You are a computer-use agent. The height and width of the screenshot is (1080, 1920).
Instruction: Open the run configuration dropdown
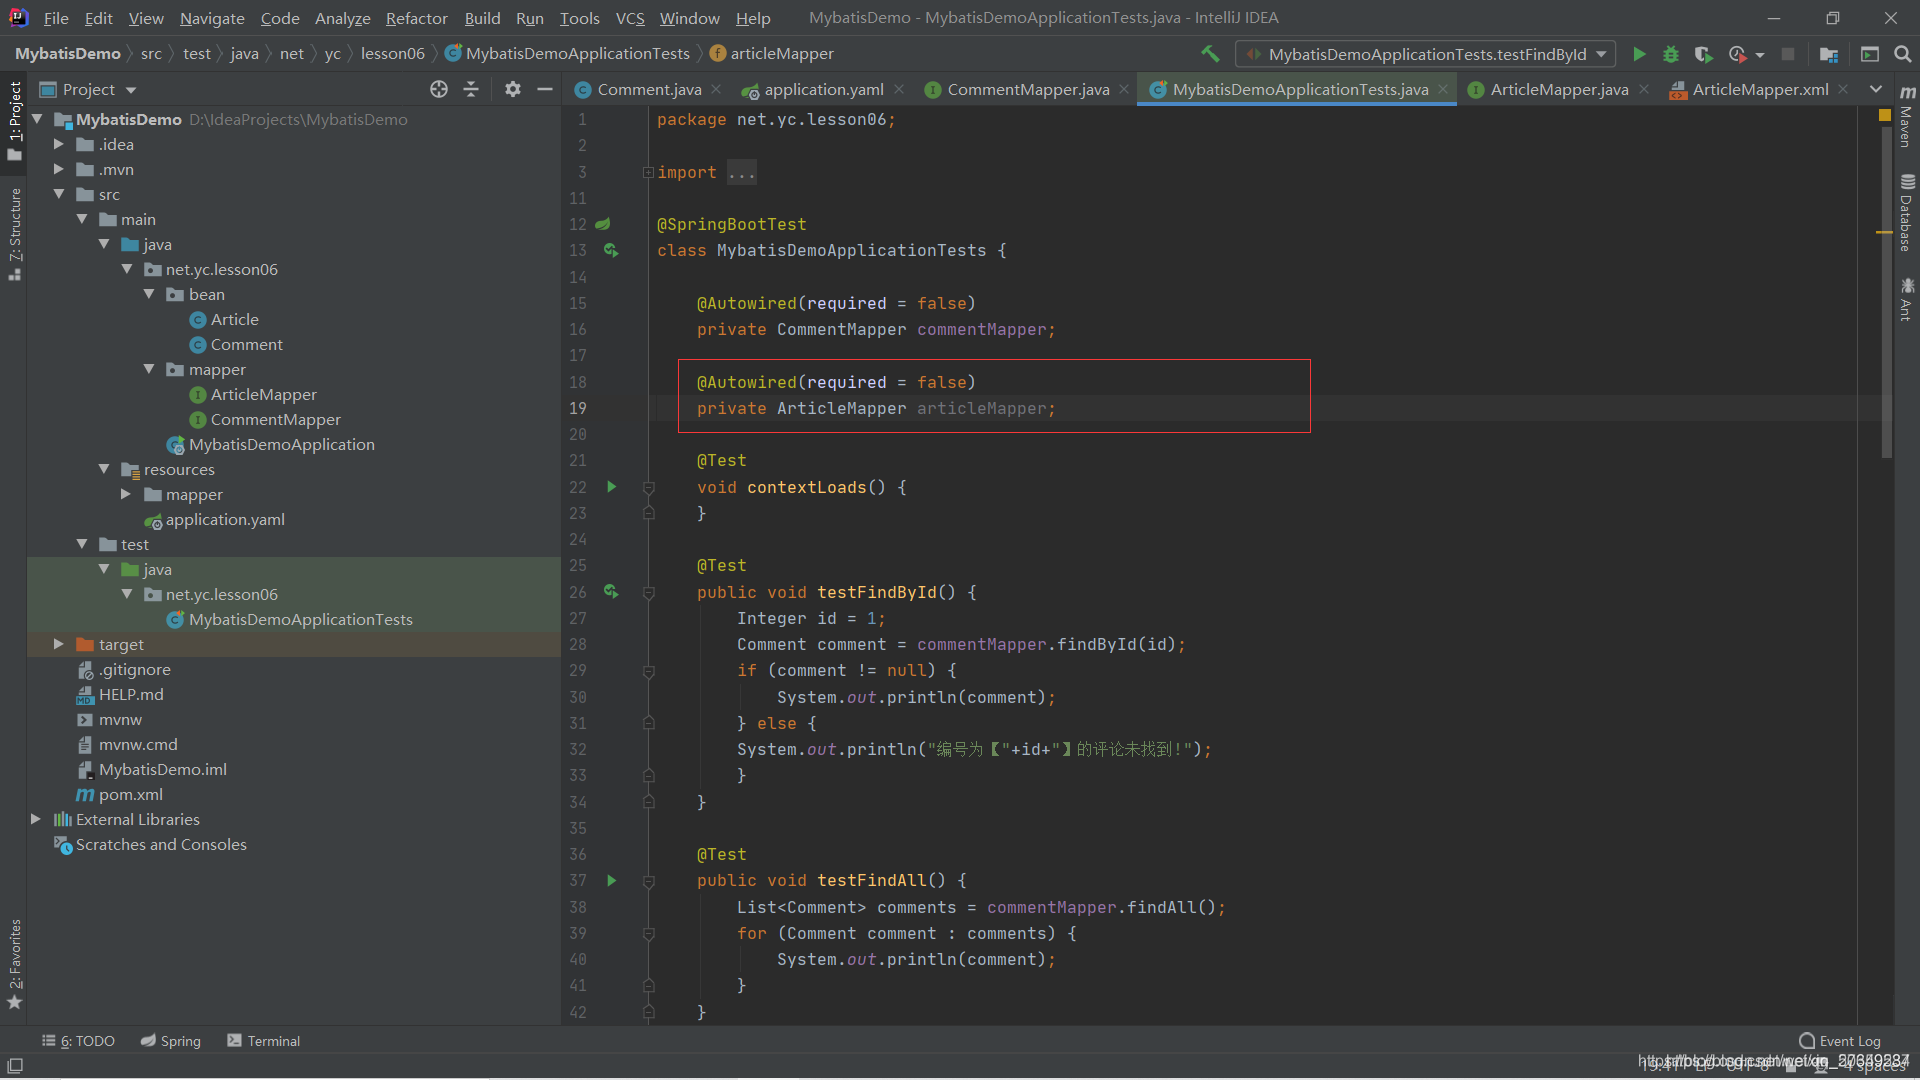tap(1426, 54)
